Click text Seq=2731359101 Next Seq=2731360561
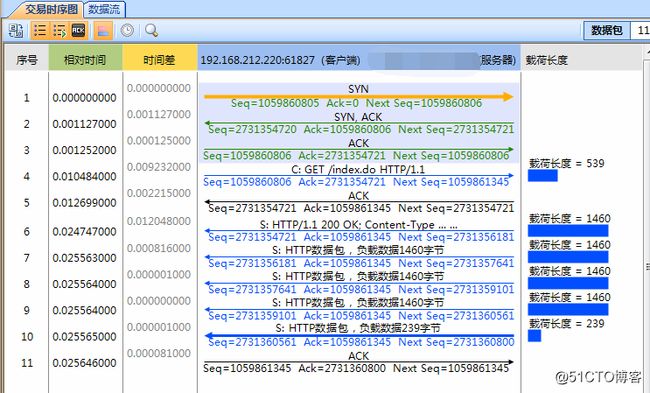The height and width of the screenshot is (393, 650). (x=361, y=316)
